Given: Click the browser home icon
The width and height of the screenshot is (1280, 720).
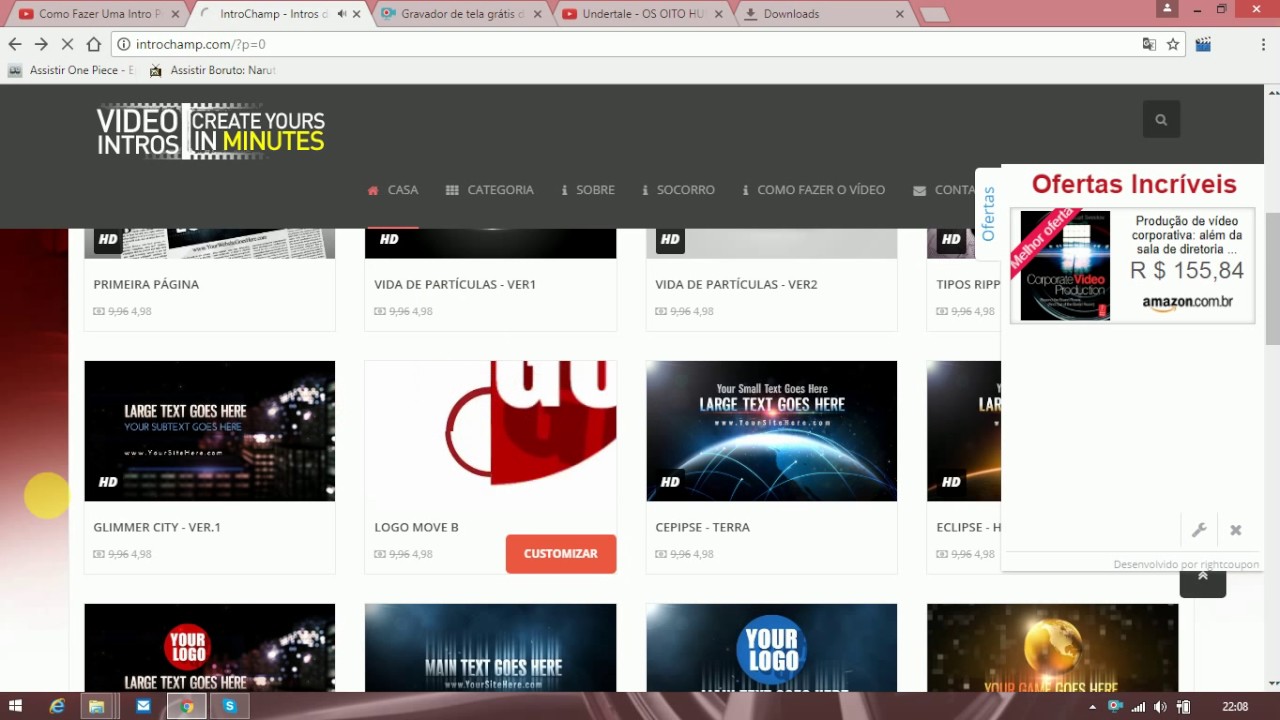Looking at the screenshot, I should 94,44.
